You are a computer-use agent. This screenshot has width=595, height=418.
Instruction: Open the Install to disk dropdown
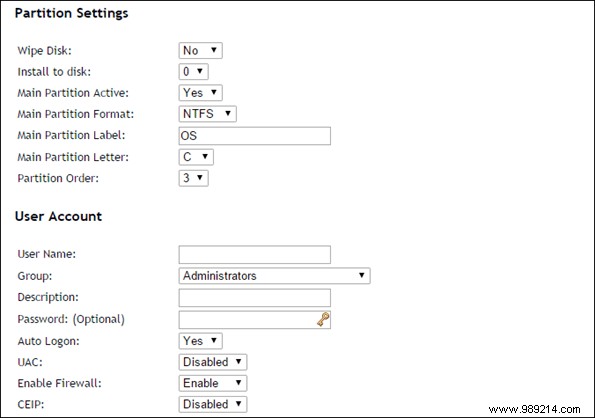pyautogui.click(x=194, y=72)
